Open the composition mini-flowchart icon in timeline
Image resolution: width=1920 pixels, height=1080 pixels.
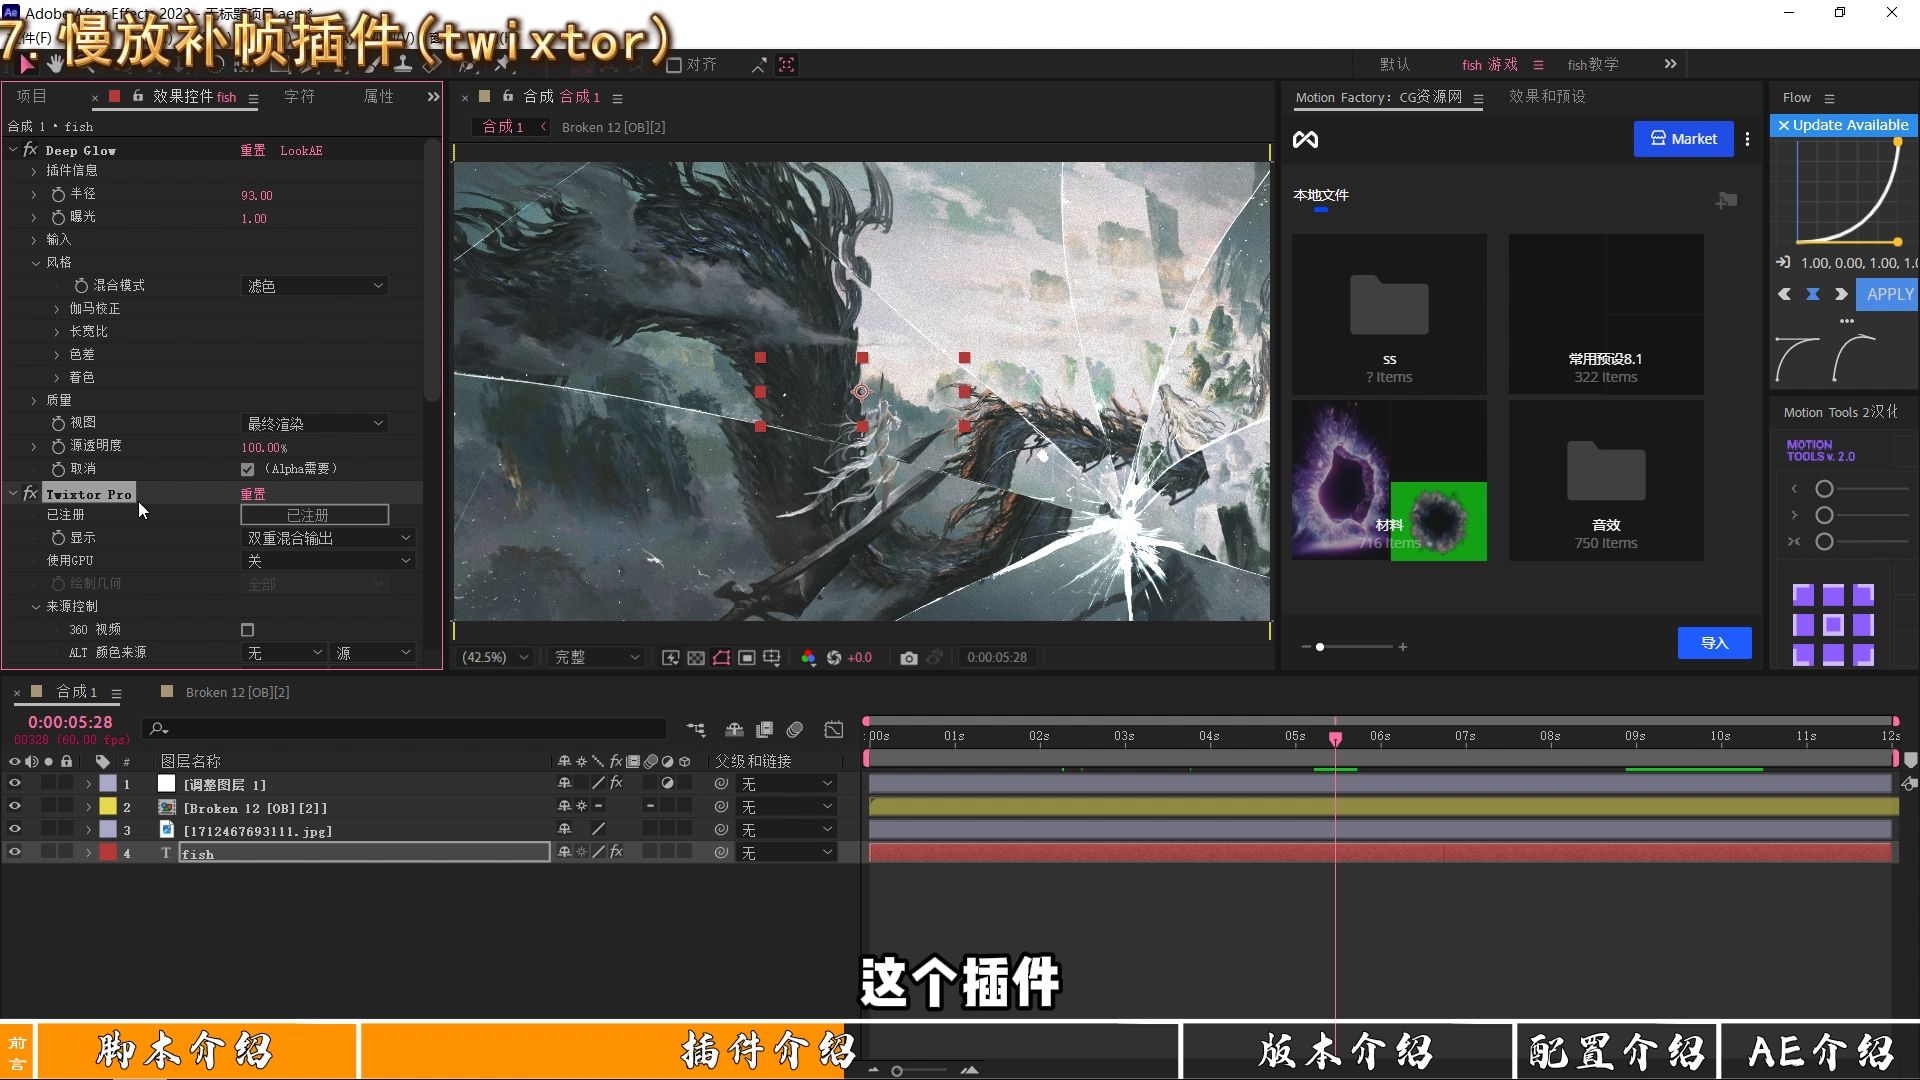click(x=696, y=730)
